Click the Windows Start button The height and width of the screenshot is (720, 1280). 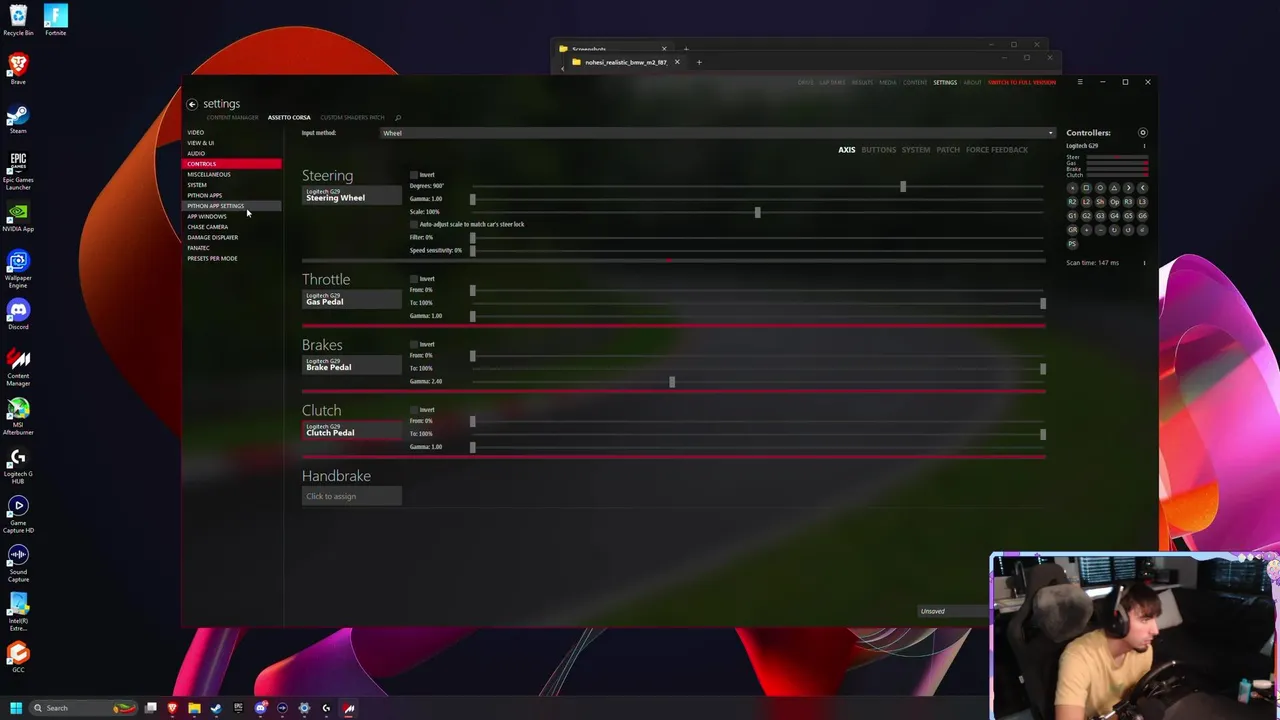coord(16,708)
